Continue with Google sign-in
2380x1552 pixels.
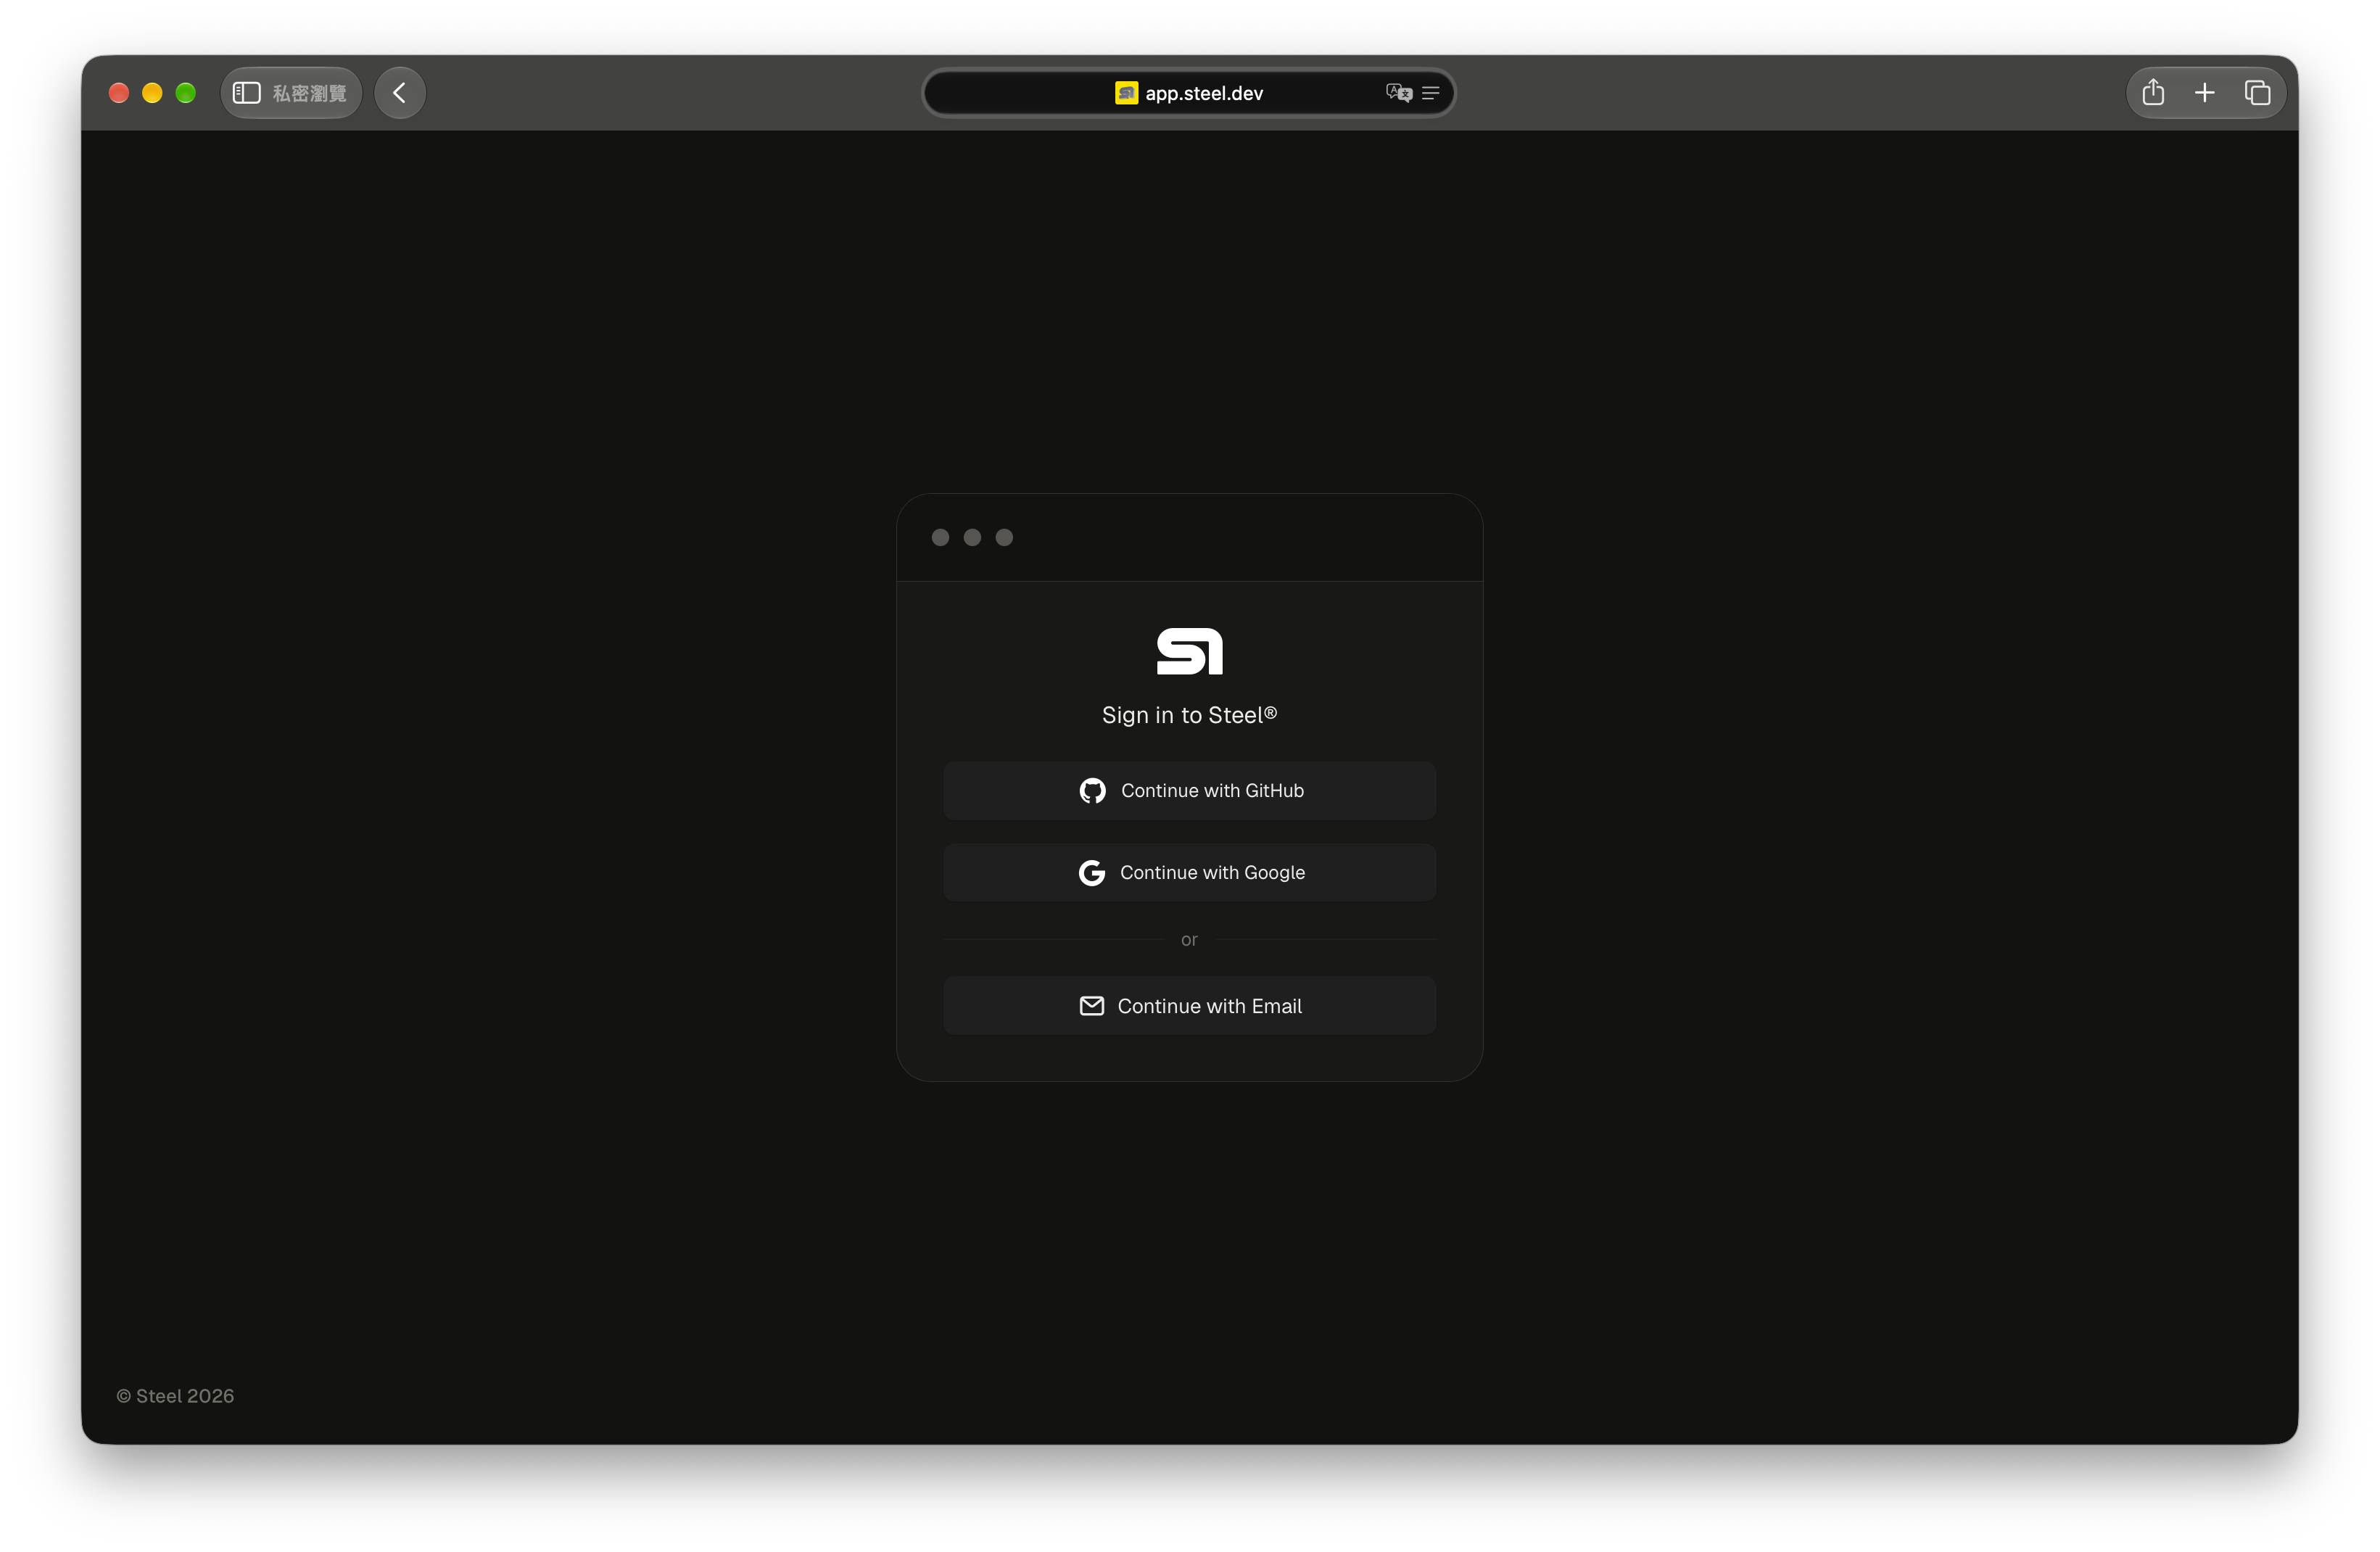coord(1189,872)
